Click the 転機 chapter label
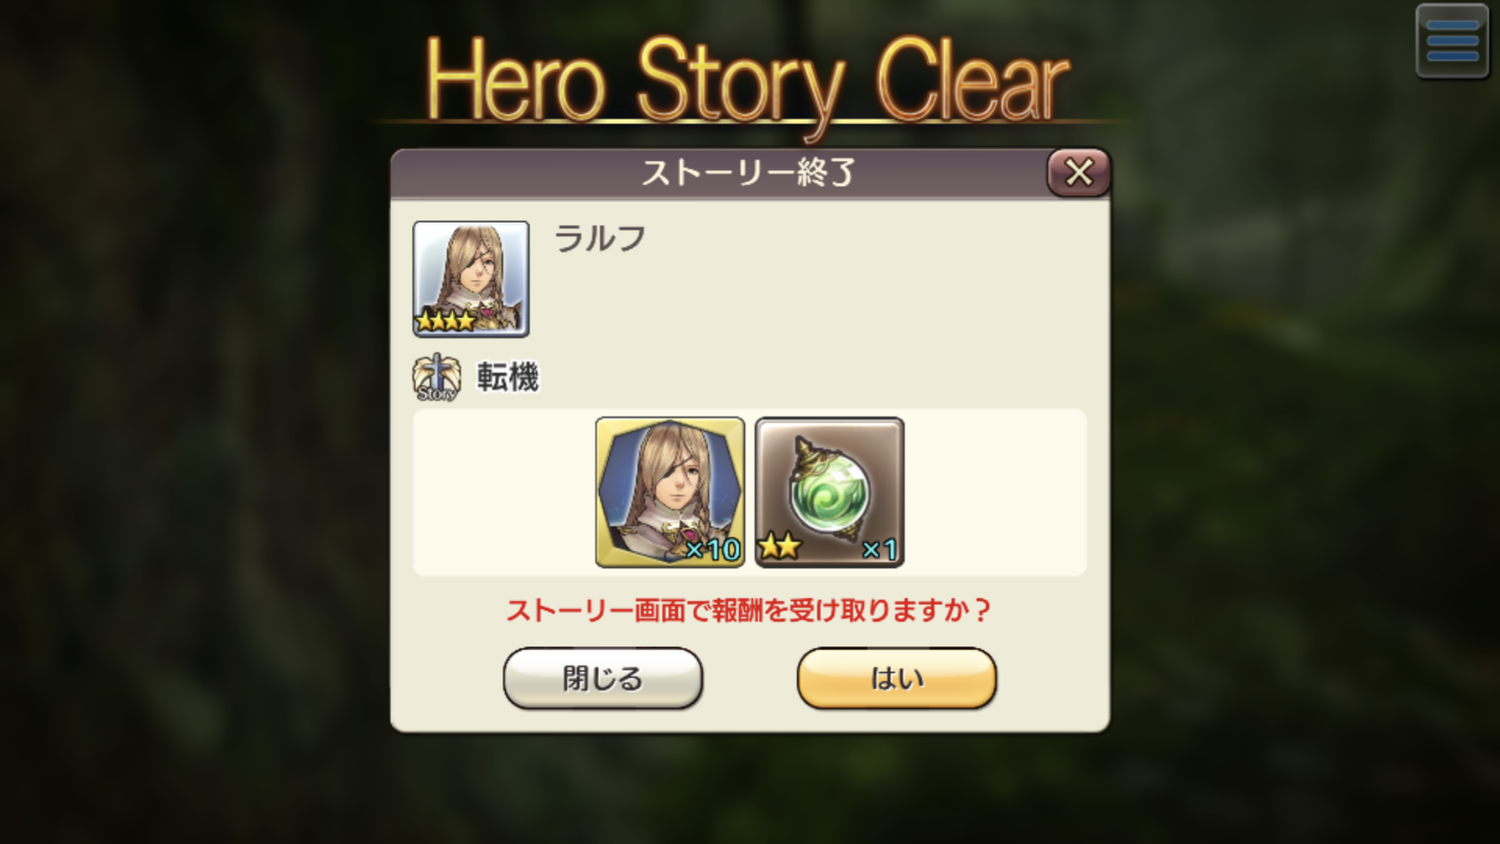 point(508,377)
